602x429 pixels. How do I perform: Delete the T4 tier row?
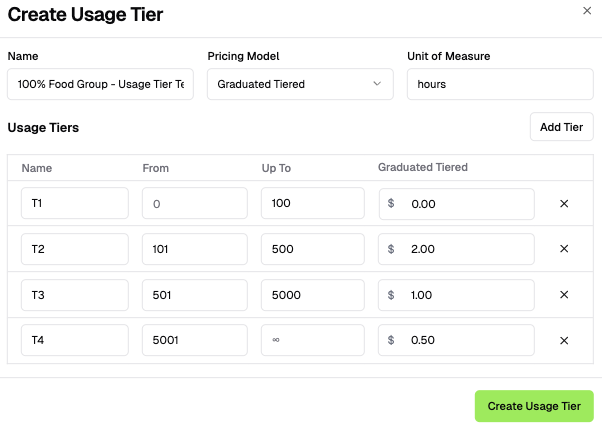point(564,341)
